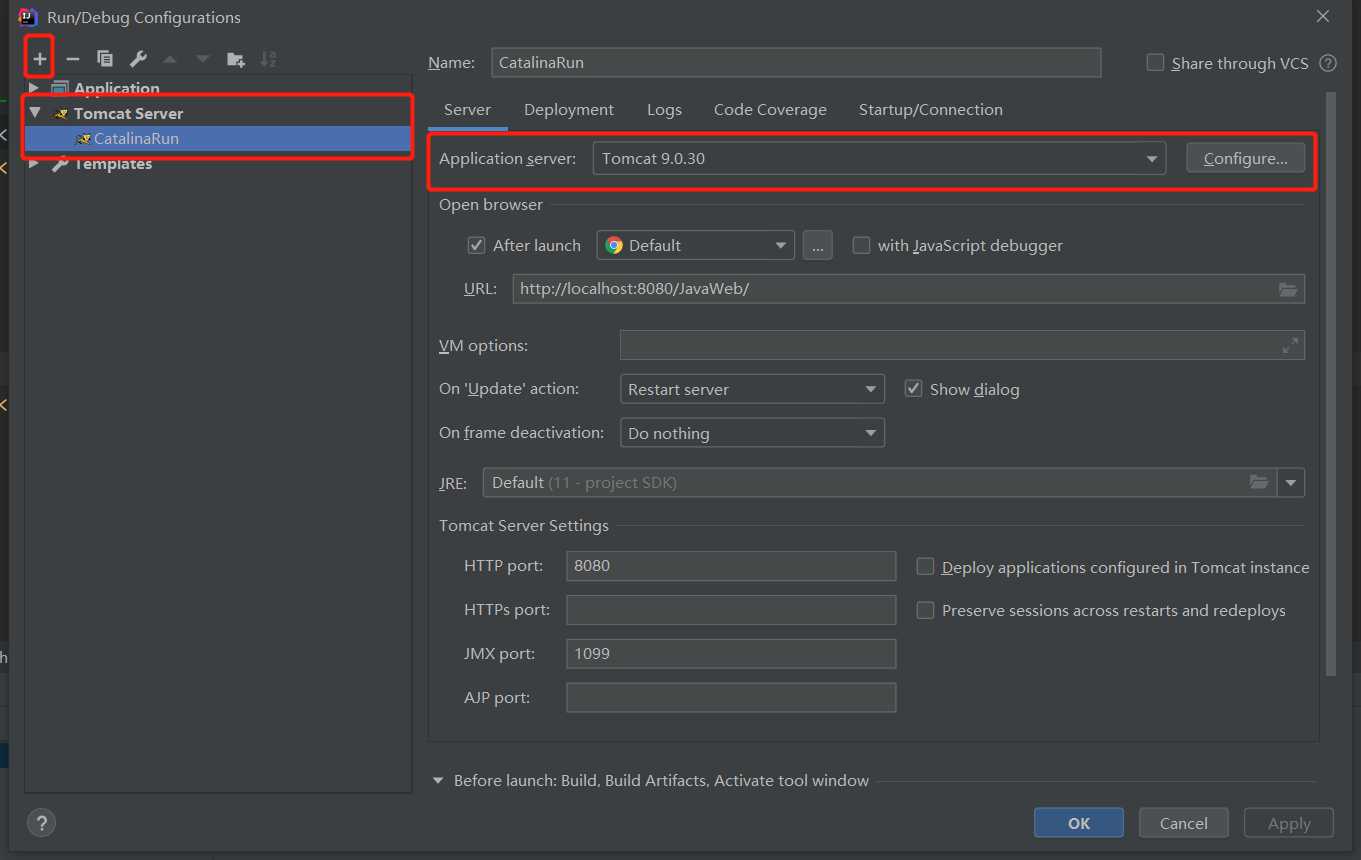Expand the Templates tree node
The height and width of the screenshot is (860, 1361).
(34, 163)
